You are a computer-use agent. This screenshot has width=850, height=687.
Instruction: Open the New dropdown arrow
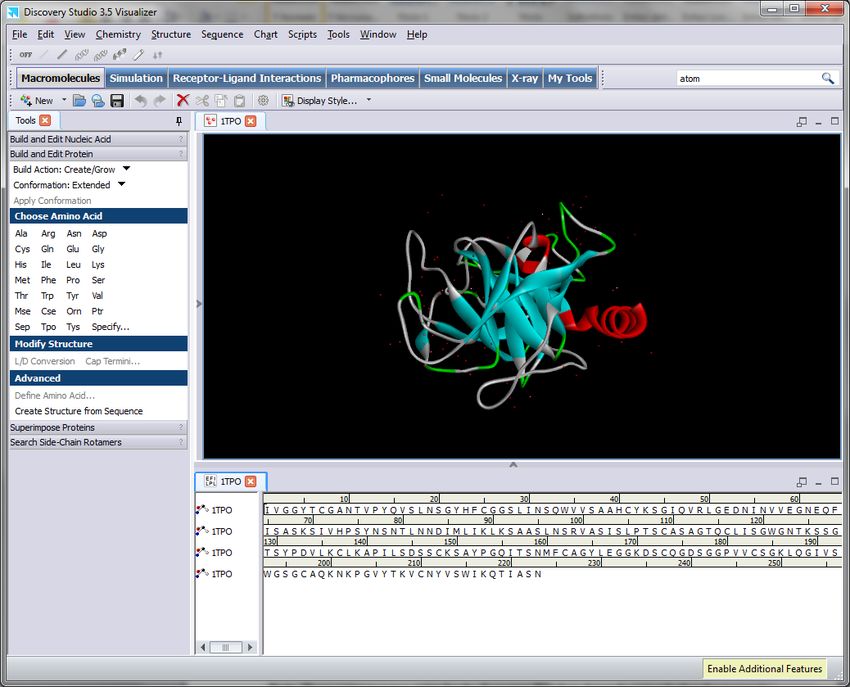pos(64,100)
